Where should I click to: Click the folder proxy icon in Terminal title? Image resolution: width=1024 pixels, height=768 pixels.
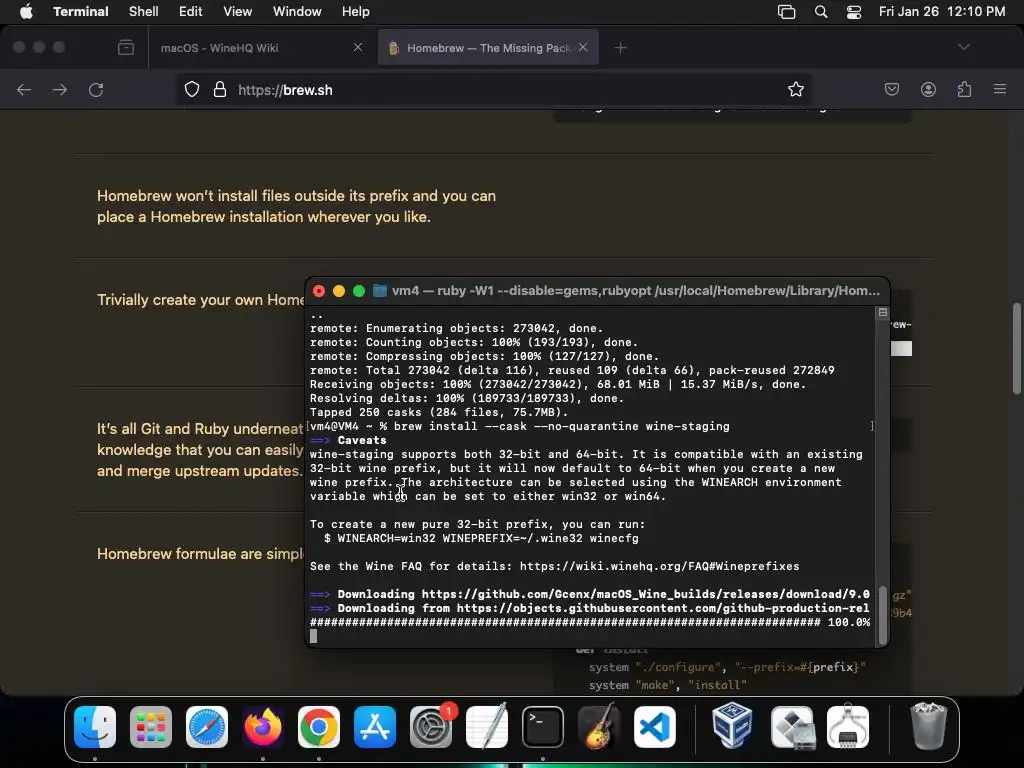point(379,291)
